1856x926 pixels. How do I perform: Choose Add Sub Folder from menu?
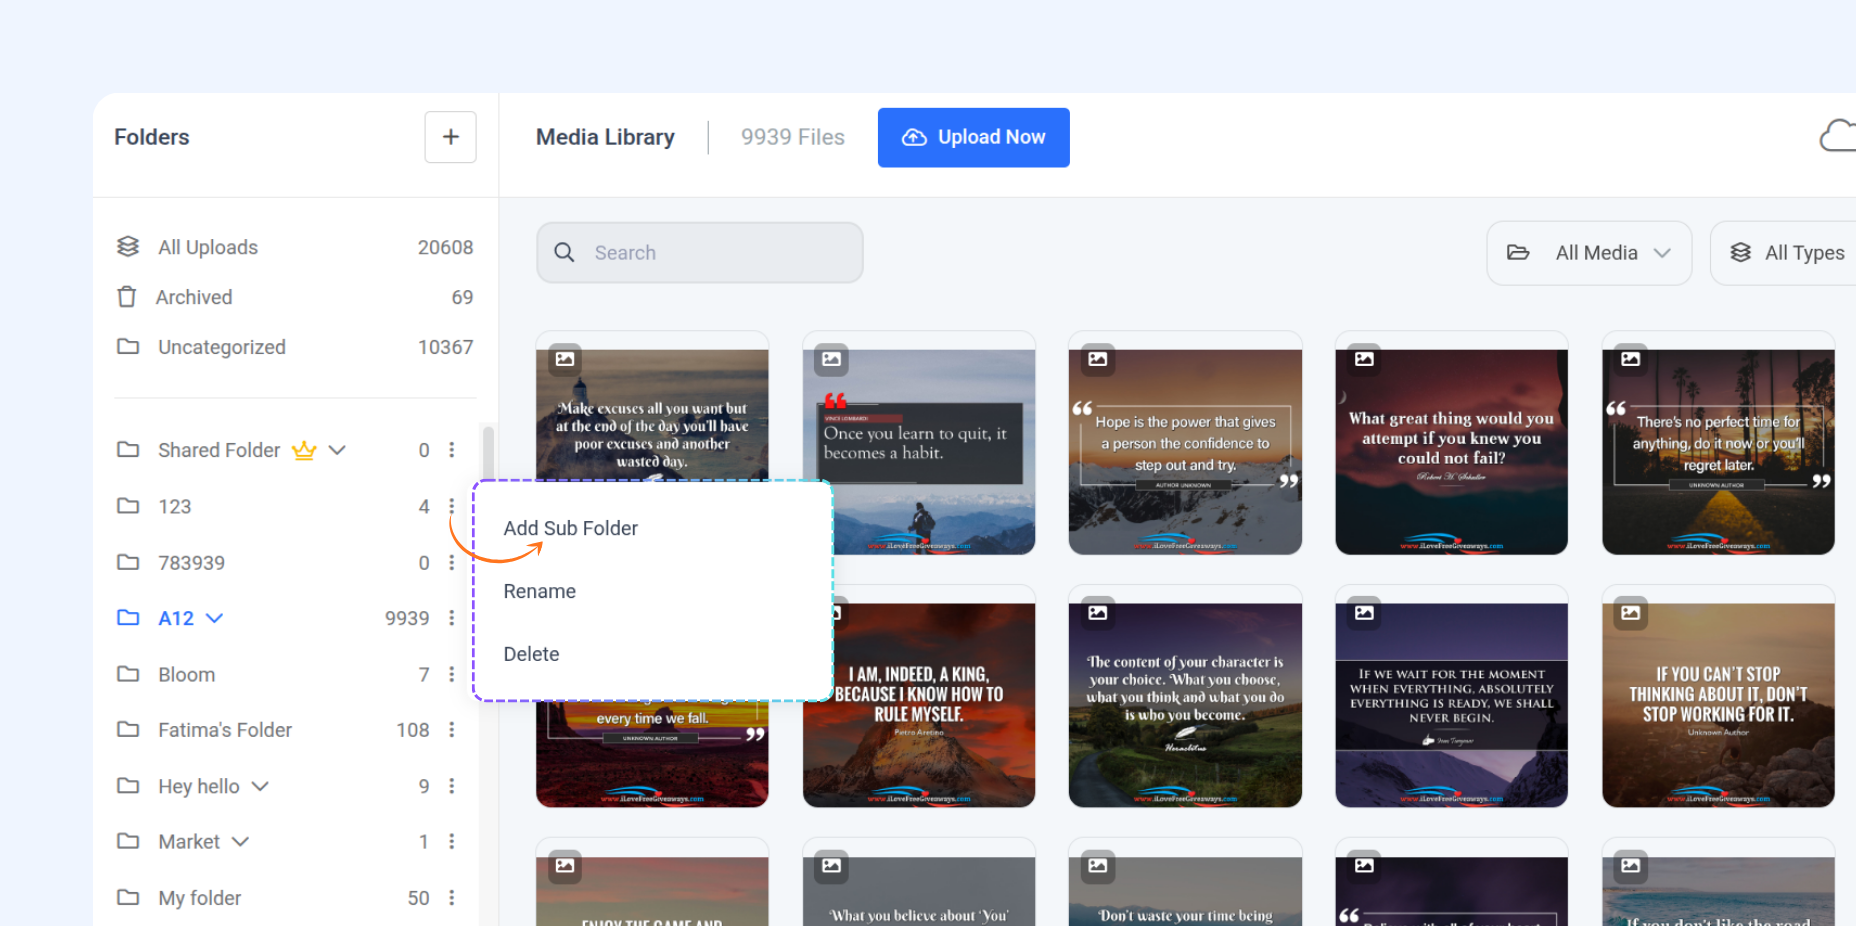(x=570, y=528)
